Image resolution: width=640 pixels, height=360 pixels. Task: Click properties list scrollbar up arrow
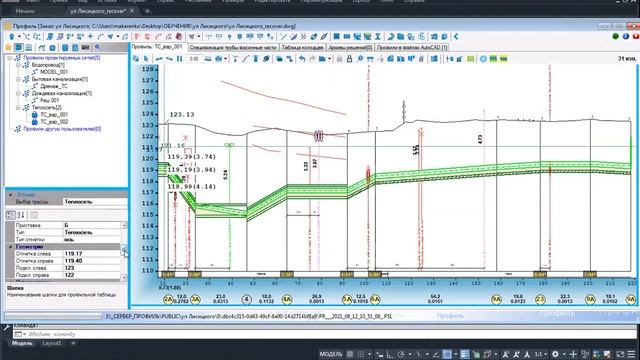click(x=124, y=225)
